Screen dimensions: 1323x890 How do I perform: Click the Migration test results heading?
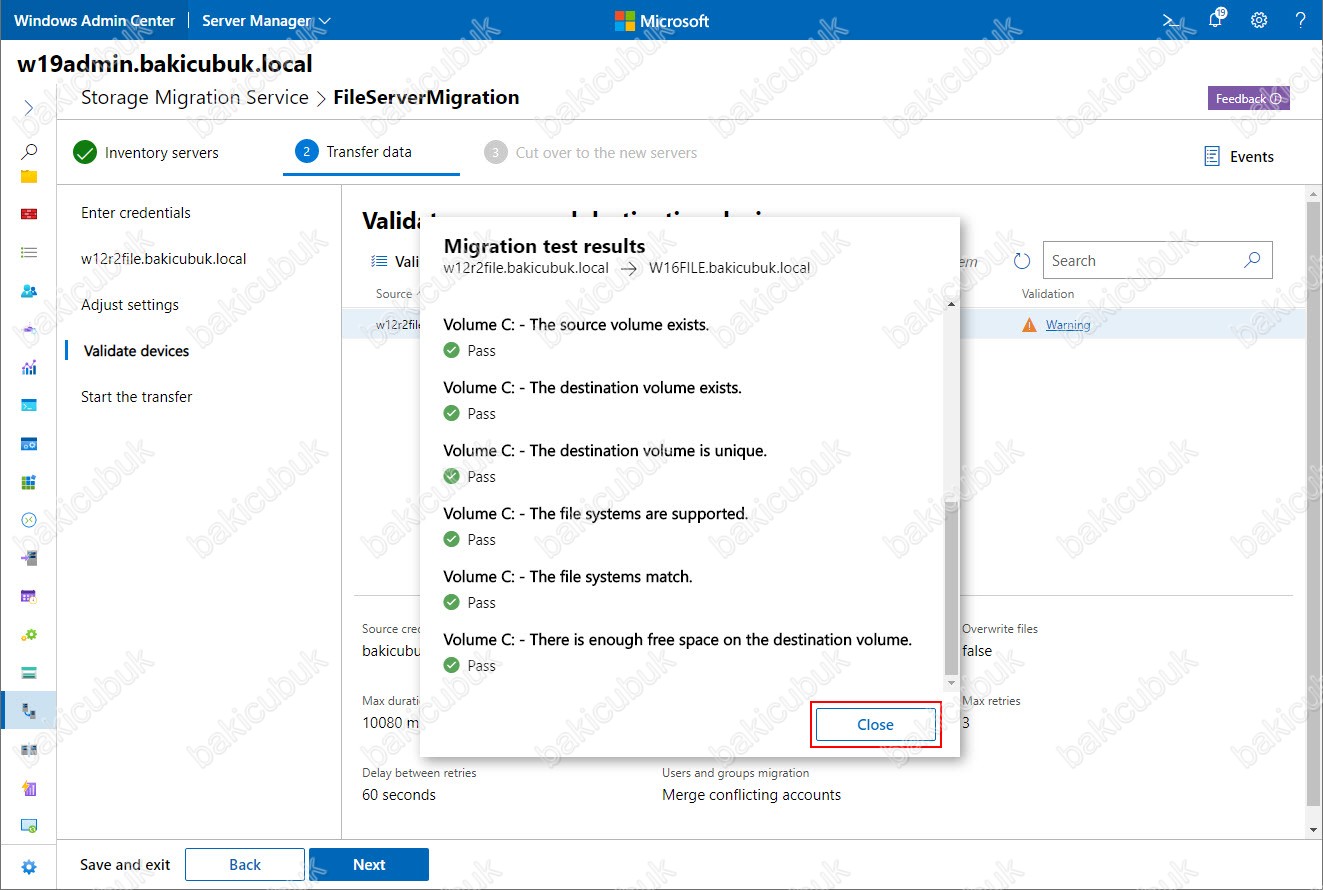[545, 246]
